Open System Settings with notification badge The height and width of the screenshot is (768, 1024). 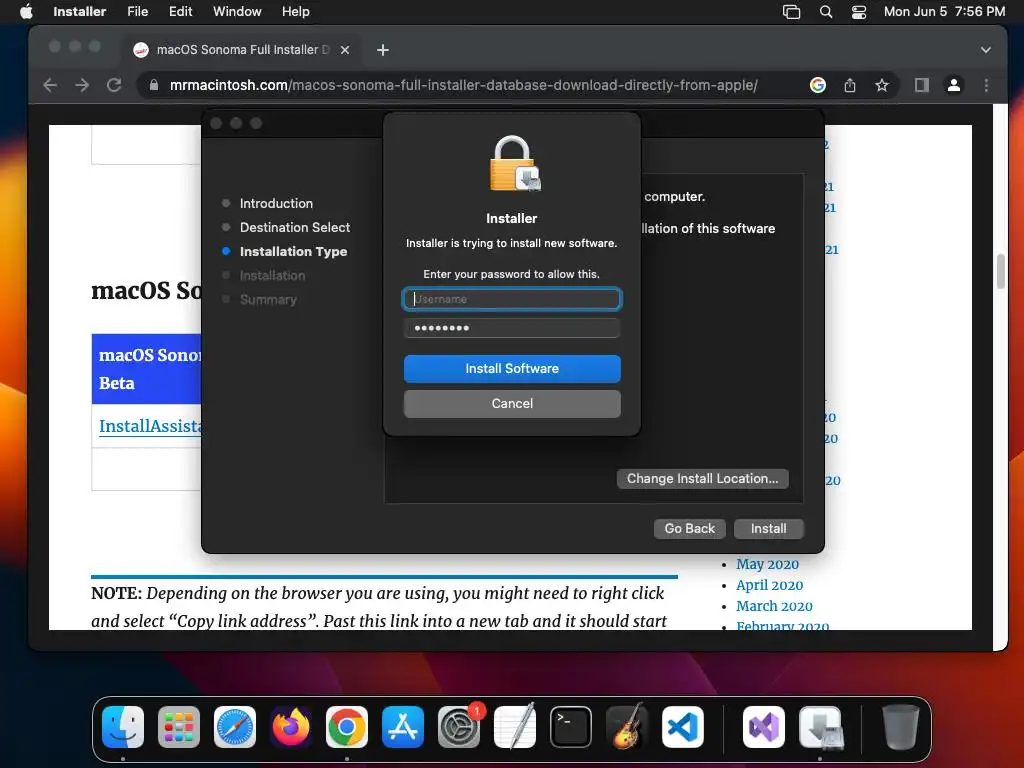point(459,727)
